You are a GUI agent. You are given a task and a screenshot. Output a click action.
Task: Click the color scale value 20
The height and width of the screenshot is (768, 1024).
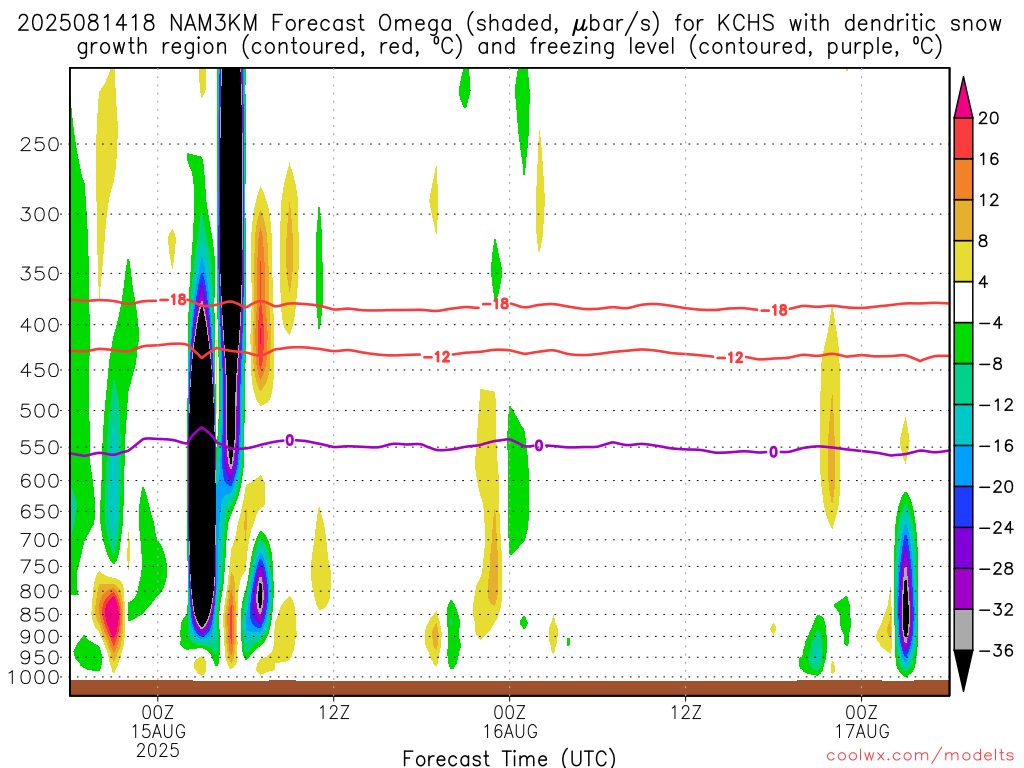click(x=989, y=118)
